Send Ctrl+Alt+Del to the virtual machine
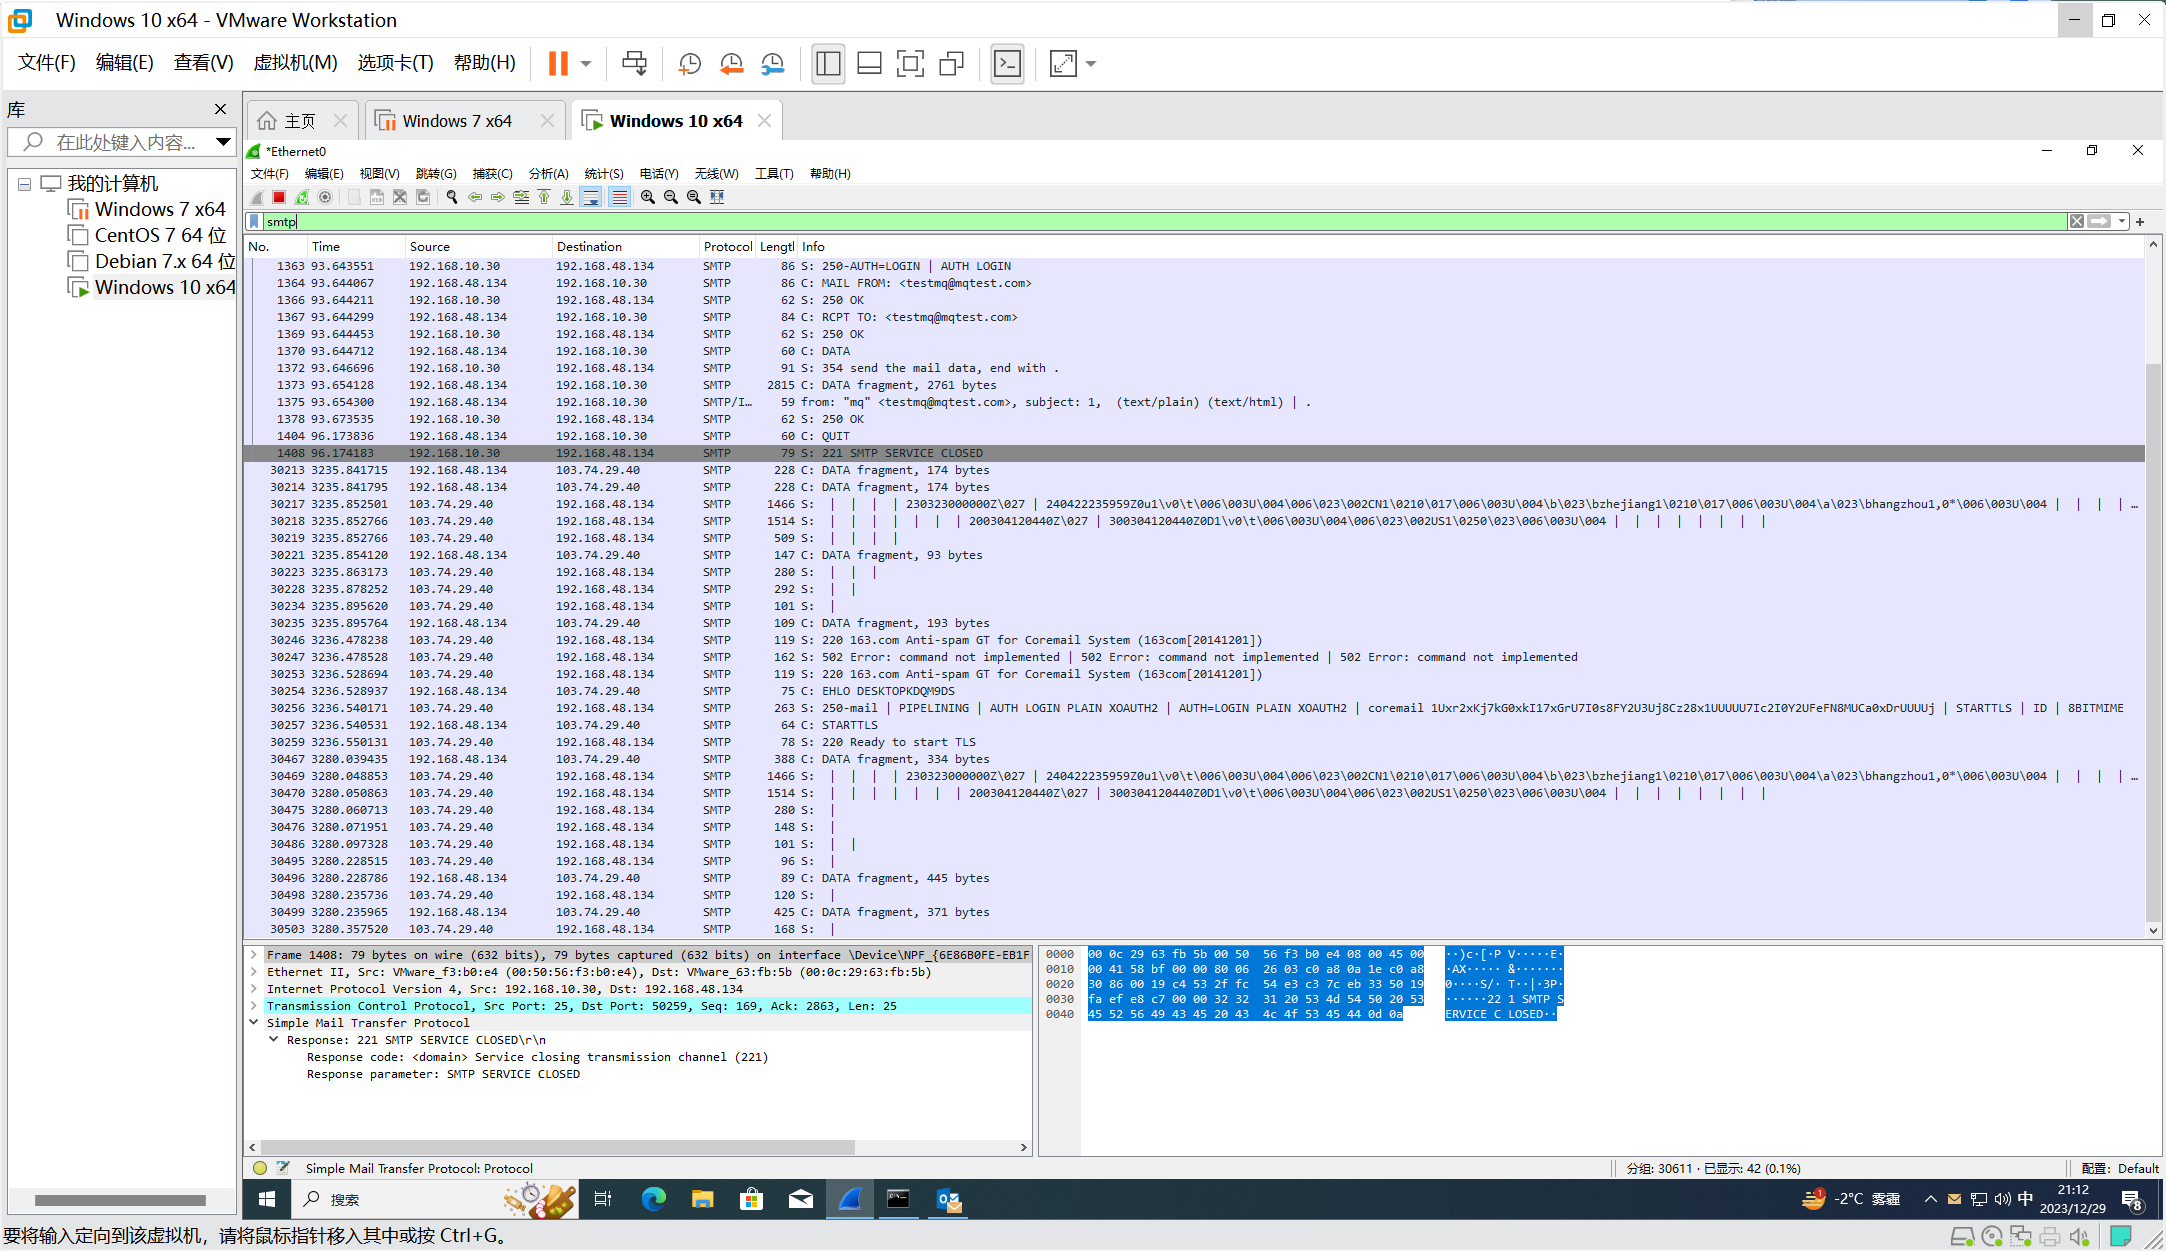This screenshot has width=2166, height=1251. pyautogui.click(x=634, y=64)
